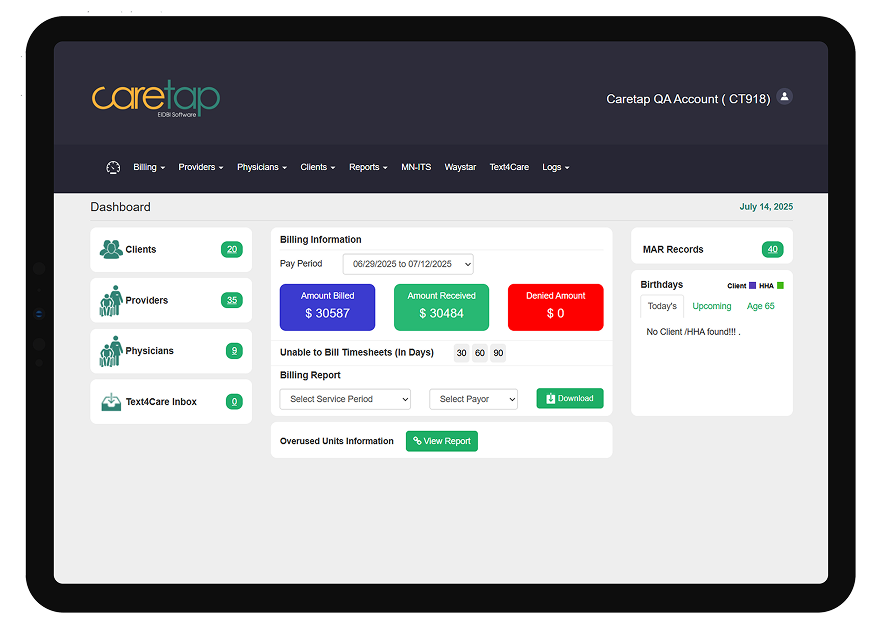Click the user profile avatar icon
Viewport: 877px width, 638px height.
click(785, 97)
